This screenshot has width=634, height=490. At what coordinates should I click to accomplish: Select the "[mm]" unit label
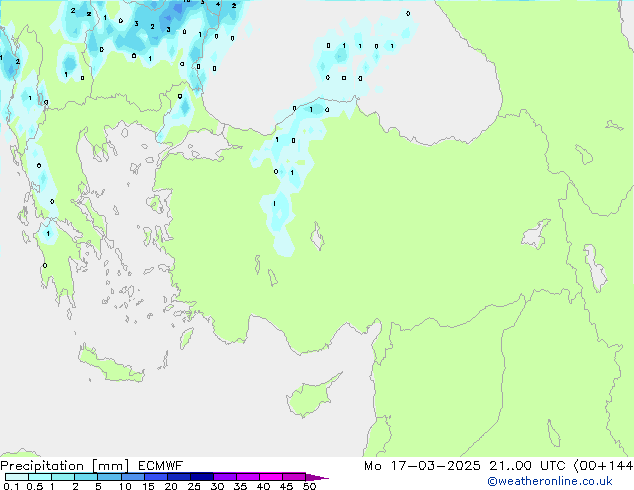pos(110,466)
